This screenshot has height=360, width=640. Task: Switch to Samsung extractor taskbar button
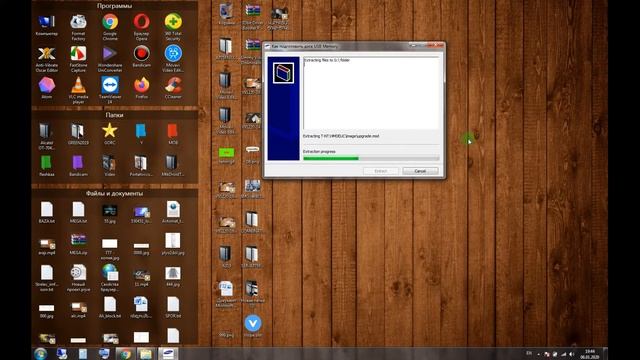[x=168, y=354]
